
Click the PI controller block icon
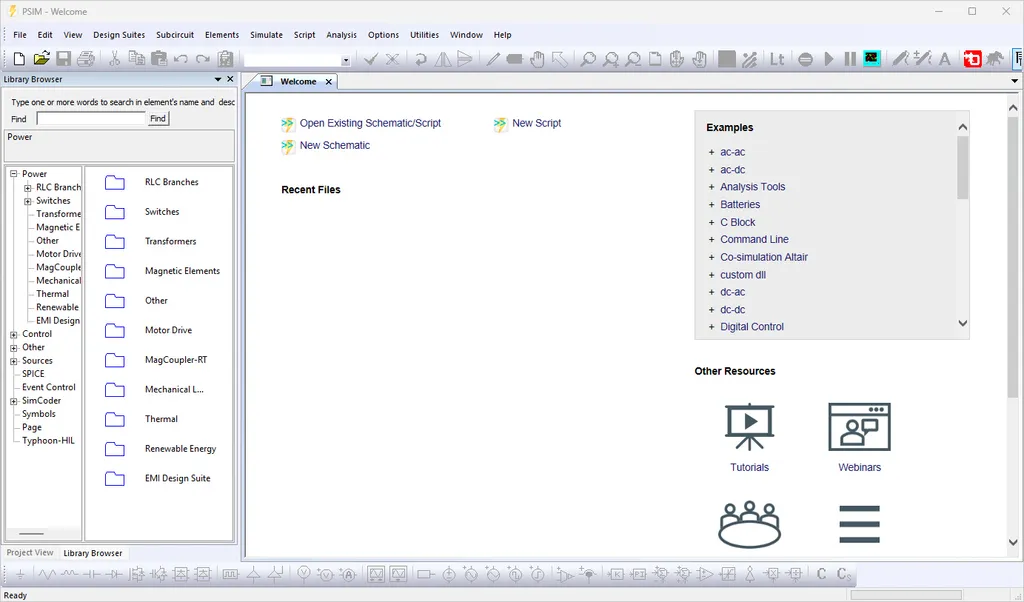coord(638,575)
